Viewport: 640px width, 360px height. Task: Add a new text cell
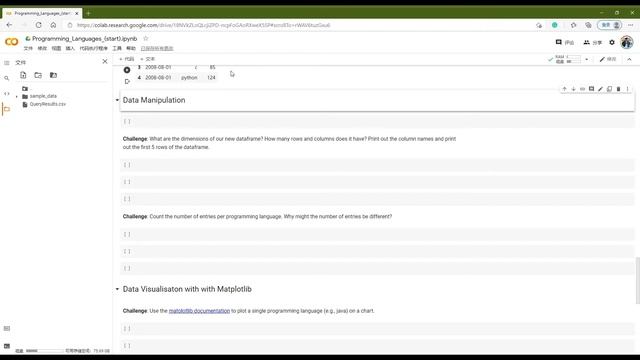point(148,59)
